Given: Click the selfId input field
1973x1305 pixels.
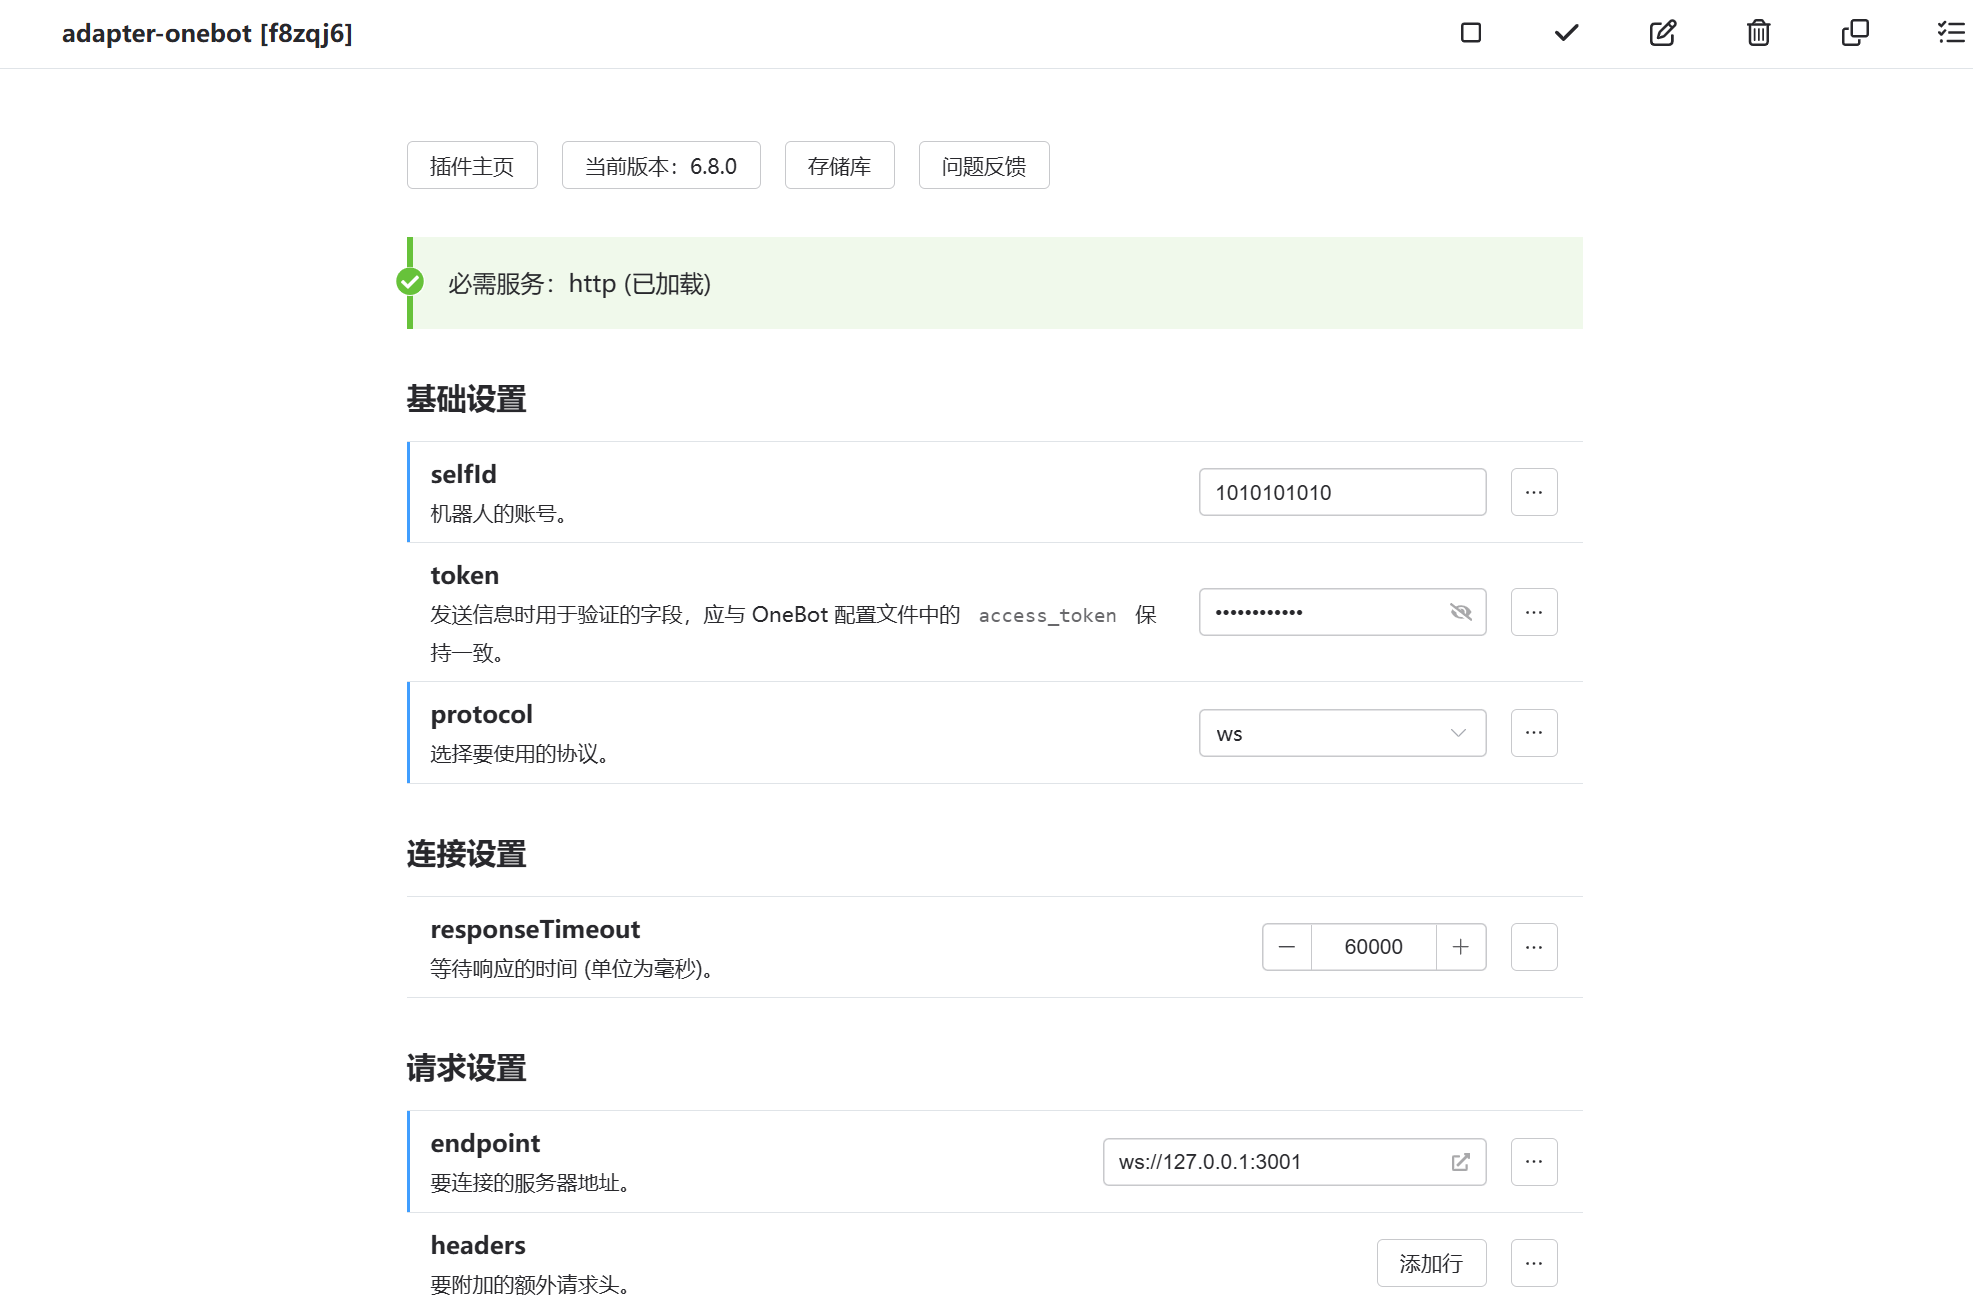Looking at the screenshot, I should coord(1341,492).
